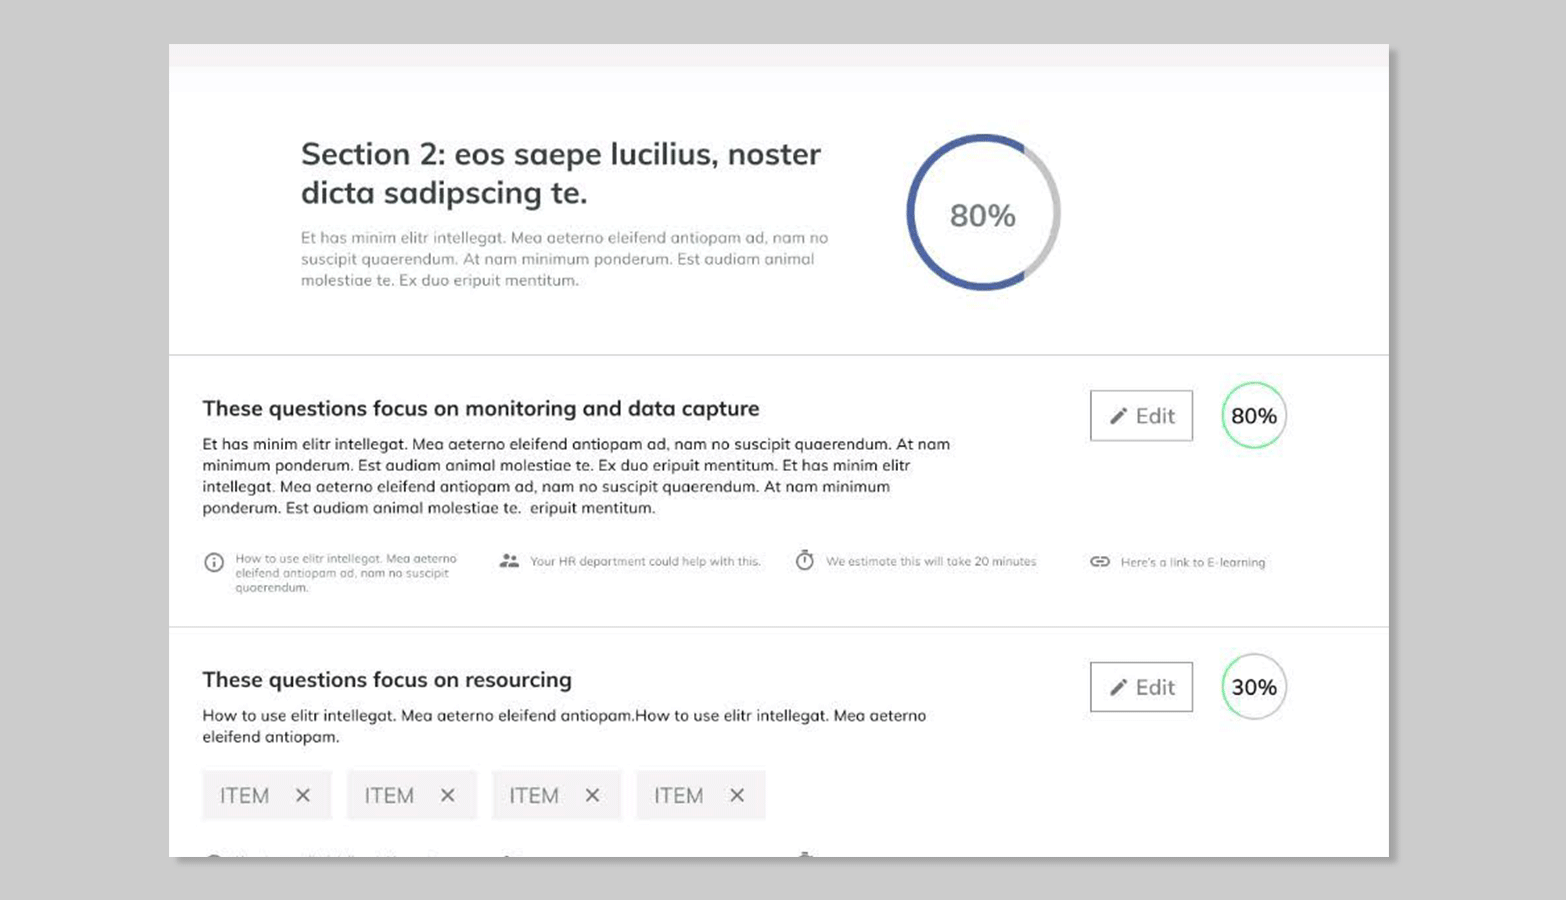Screen dimensions: 1568x900
Task: Remove the second ITEM tag with its X
Action: (448, 795)
